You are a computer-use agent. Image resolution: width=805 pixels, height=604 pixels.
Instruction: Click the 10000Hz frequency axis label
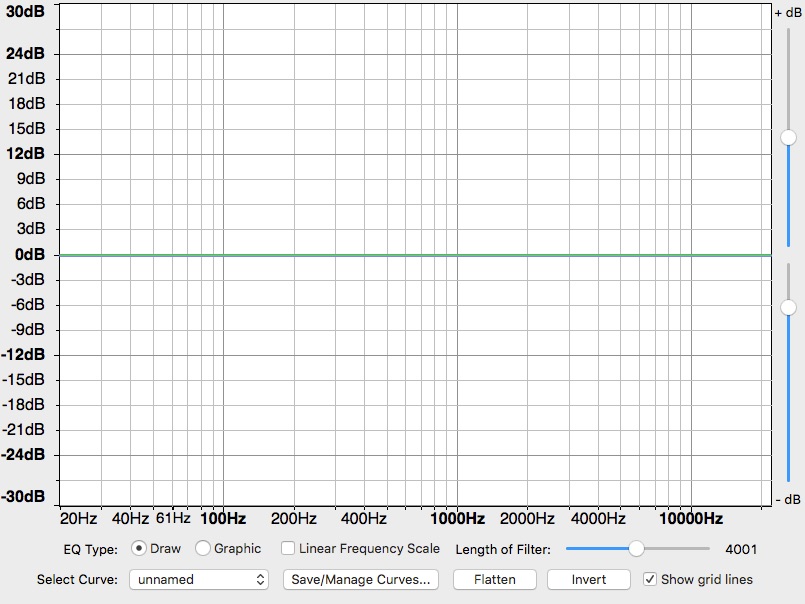coord(691,518)
